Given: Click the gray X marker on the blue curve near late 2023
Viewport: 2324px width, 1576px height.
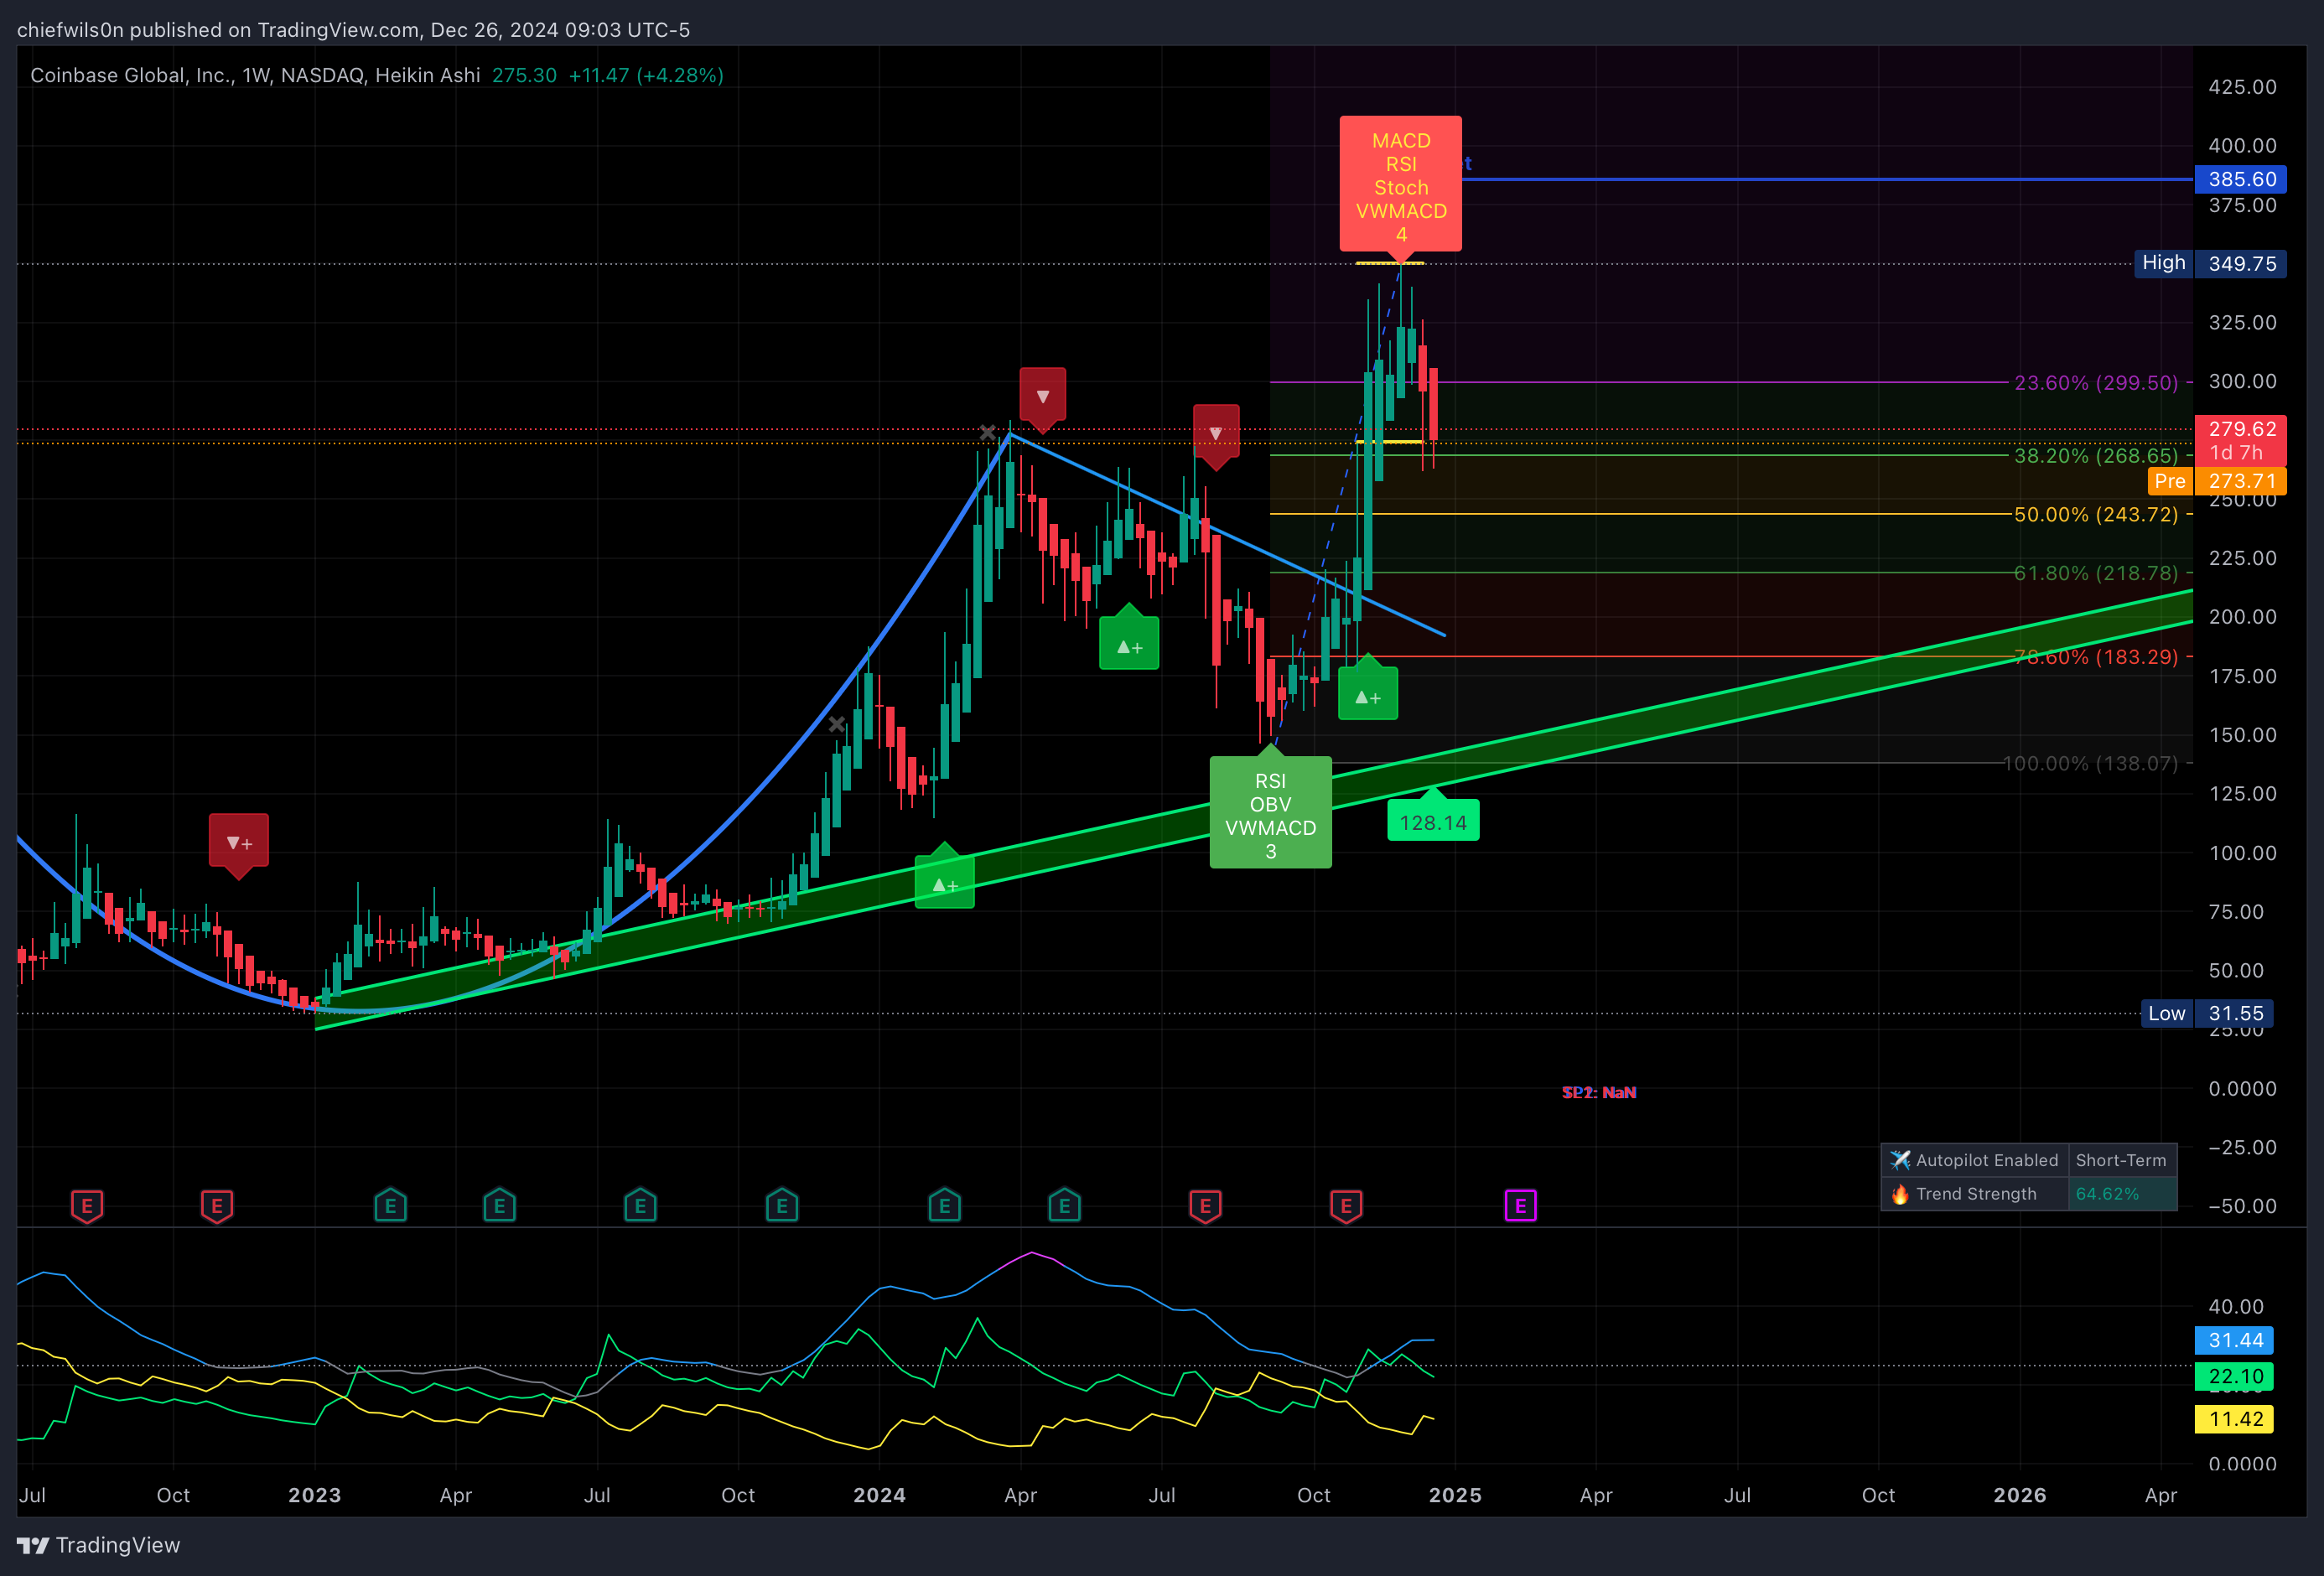Looking at the screenshot, I should coord(836,724).
